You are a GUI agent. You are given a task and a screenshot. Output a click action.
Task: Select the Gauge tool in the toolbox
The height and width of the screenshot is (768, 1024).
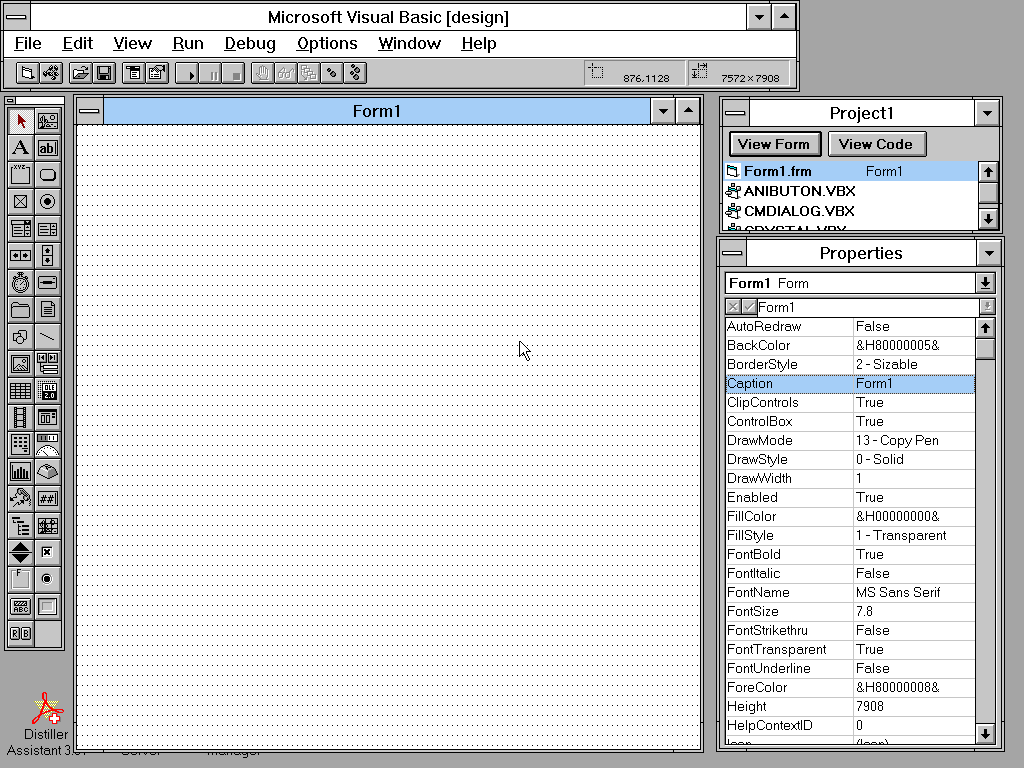(48, 445)
